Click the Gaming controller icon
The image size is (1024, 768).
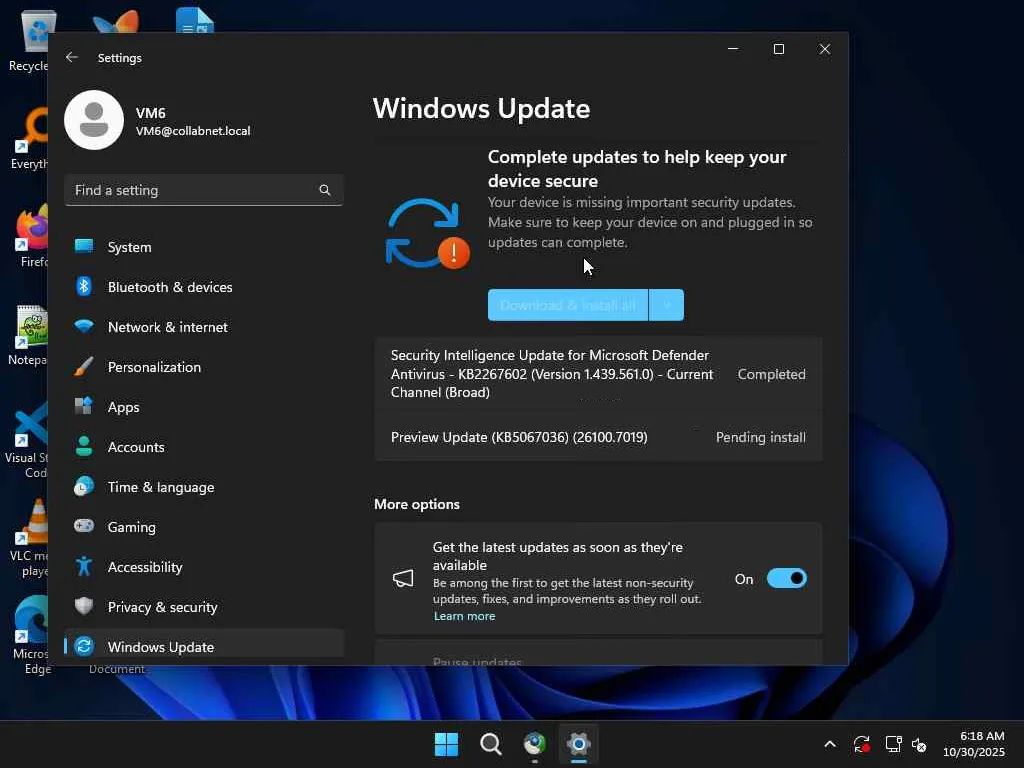pos(84,526)
